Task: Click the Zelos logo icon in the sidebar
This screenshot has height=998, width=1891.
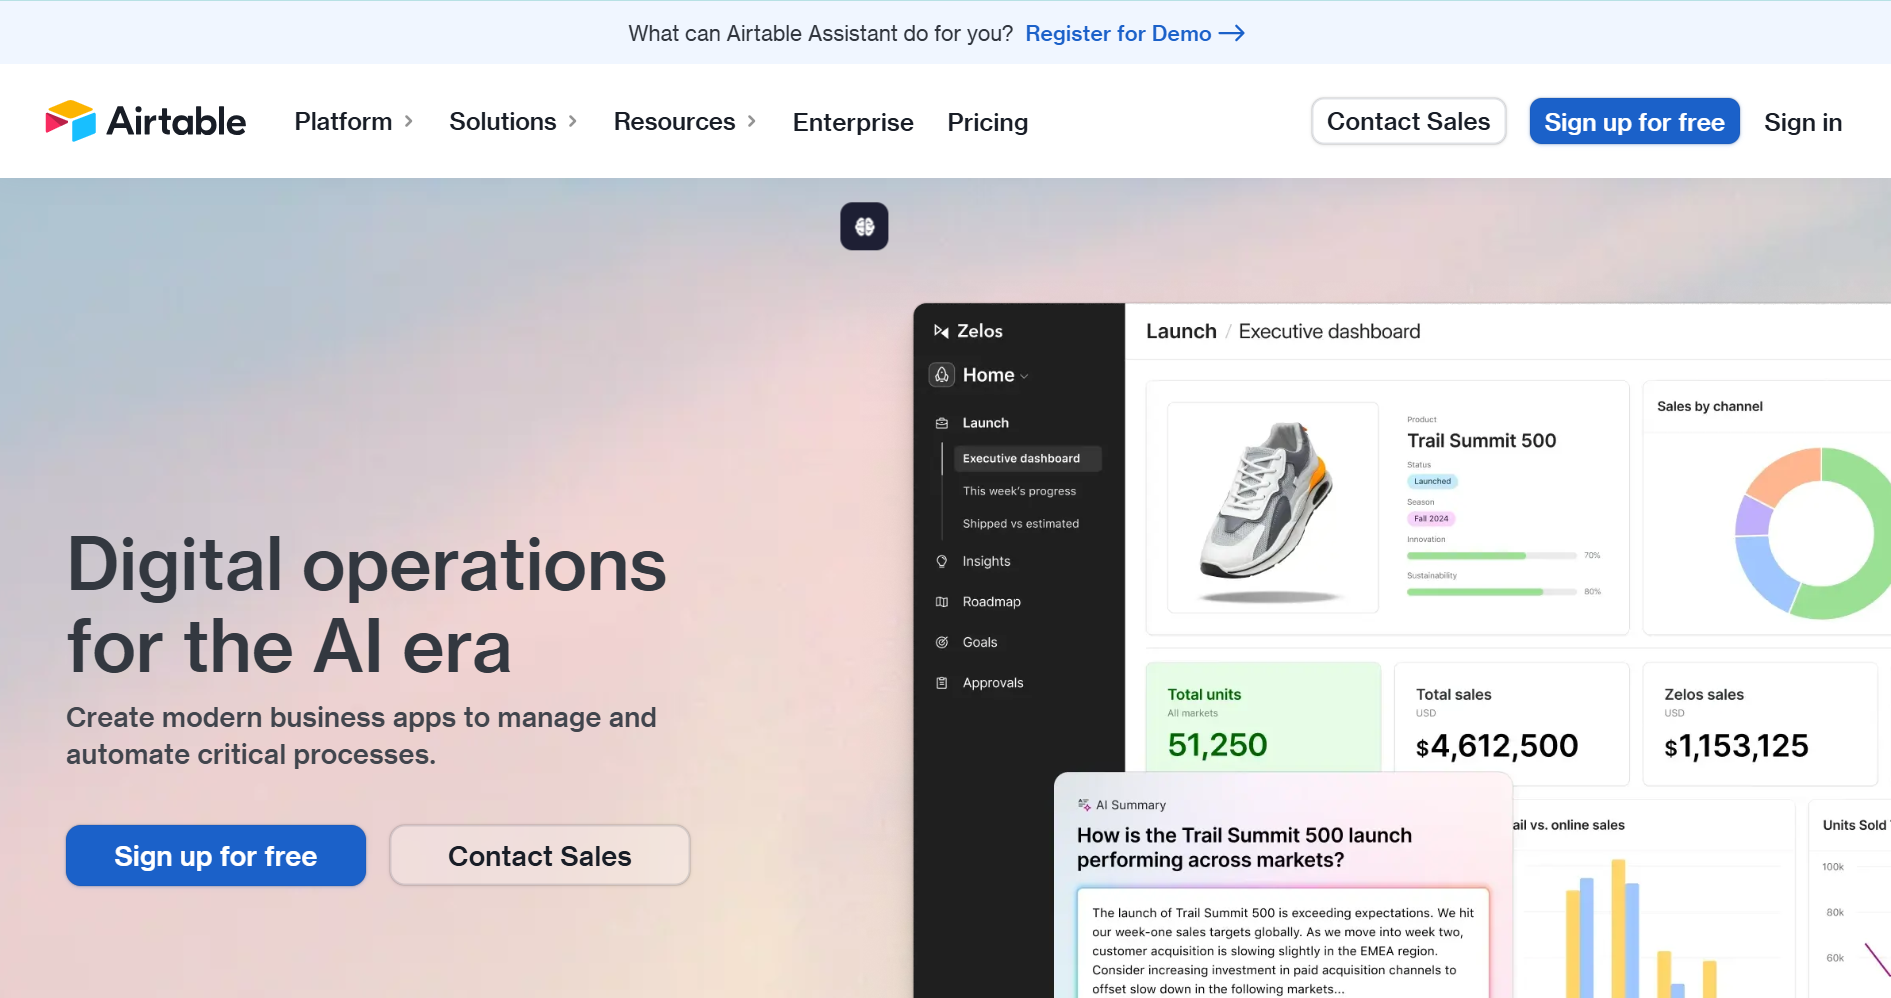Action: [941, 331]
